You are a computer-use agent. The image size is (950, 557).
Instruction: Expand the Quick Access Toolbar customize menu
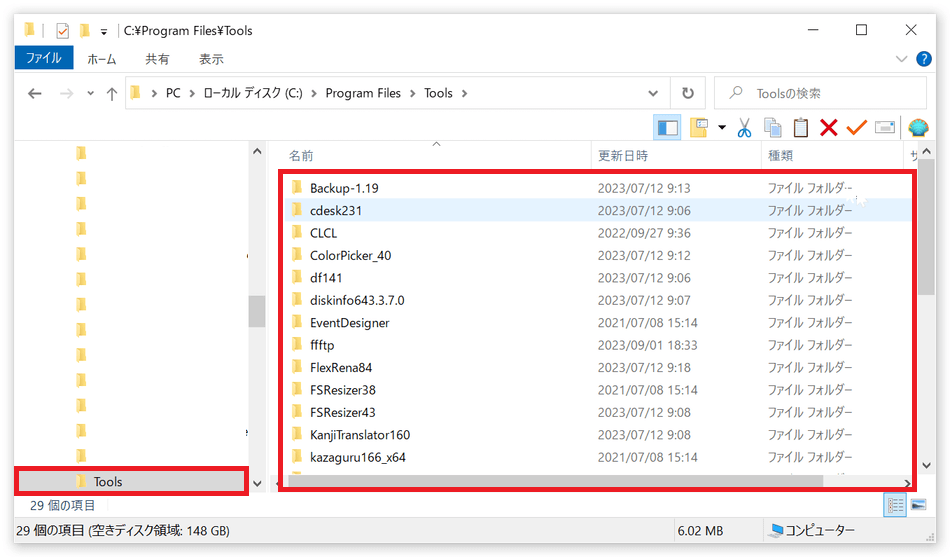point(104,31)
